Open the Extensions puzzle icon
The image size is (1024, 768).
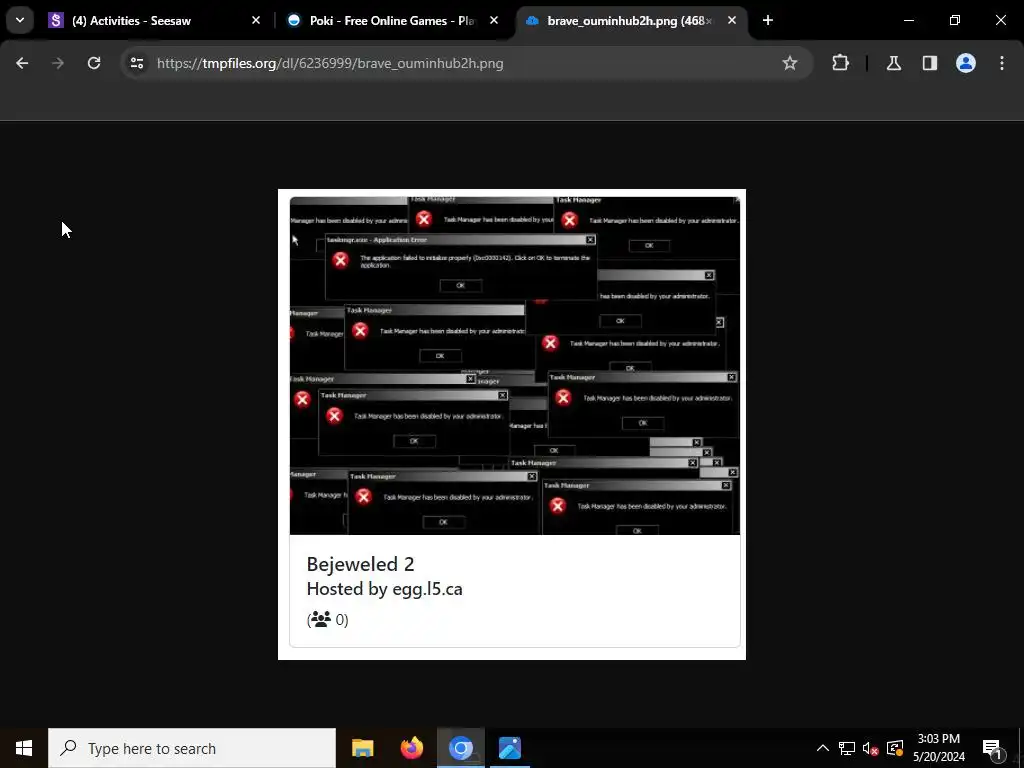[x=840, y=63]
